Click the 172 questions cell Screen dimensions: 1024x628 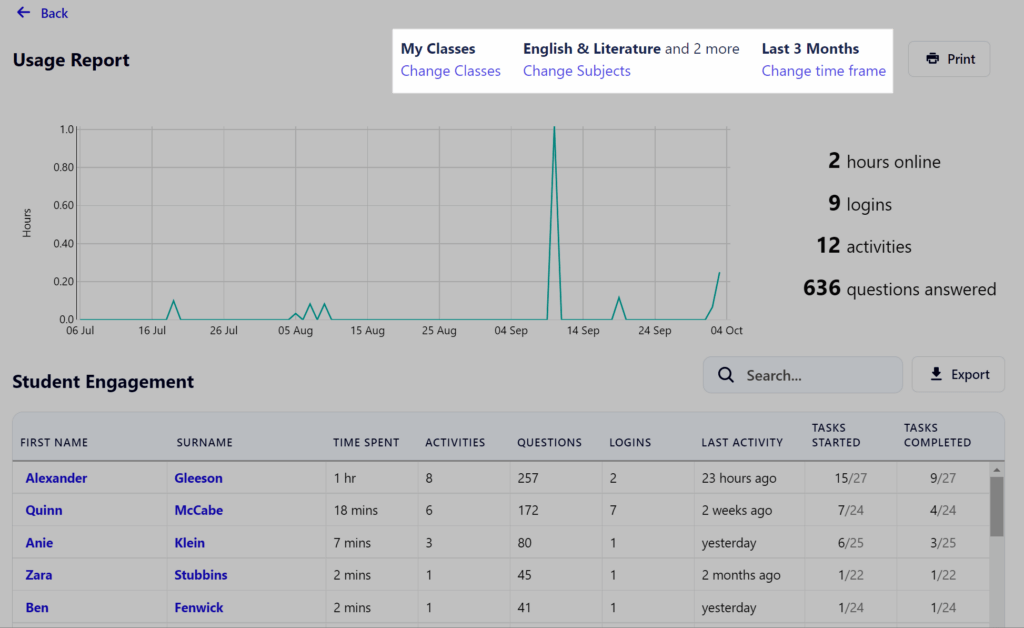[528, 510]
